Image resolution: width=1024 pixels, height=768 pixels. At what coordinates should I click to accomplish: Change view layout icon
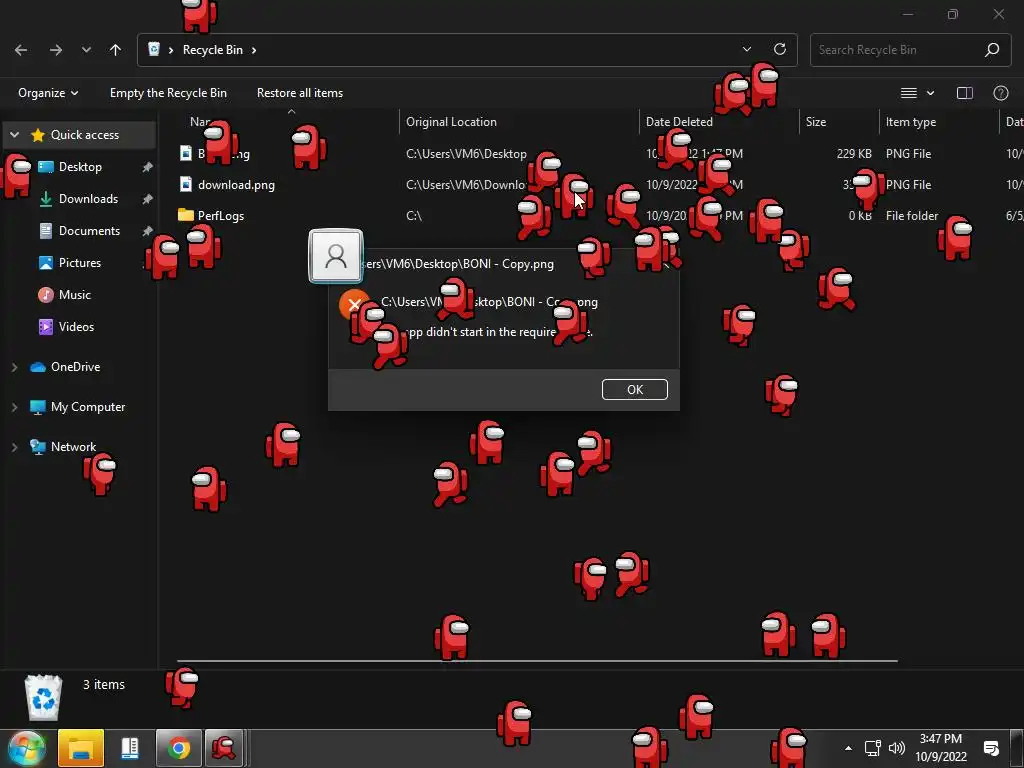click(x=908, y=93)
